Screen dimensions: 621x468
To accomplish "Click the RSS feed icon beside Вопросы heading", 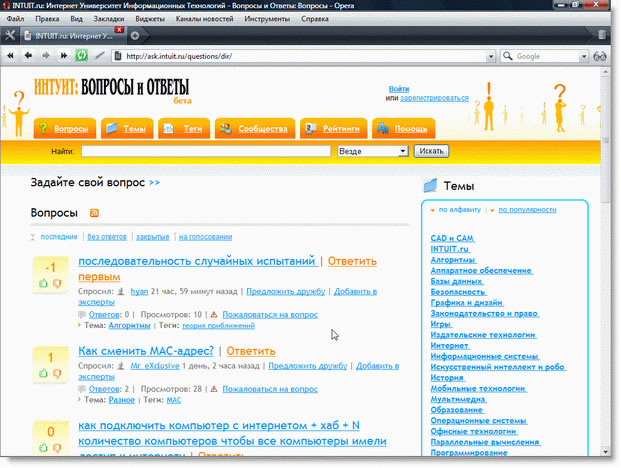I will coord(95,214).
